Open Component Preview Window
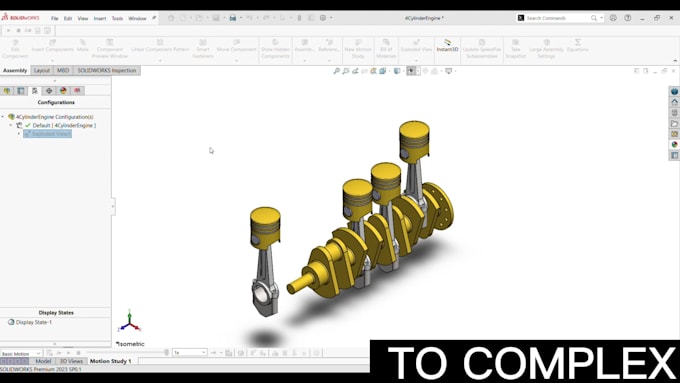 pyautogui.click(x=110, y=49)
